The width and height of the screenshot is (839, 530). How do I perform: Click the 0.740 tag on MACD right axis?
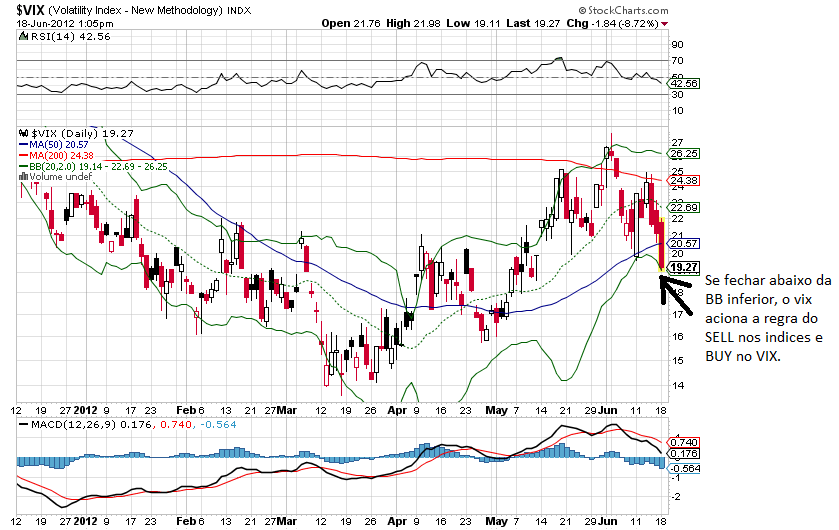684,442
